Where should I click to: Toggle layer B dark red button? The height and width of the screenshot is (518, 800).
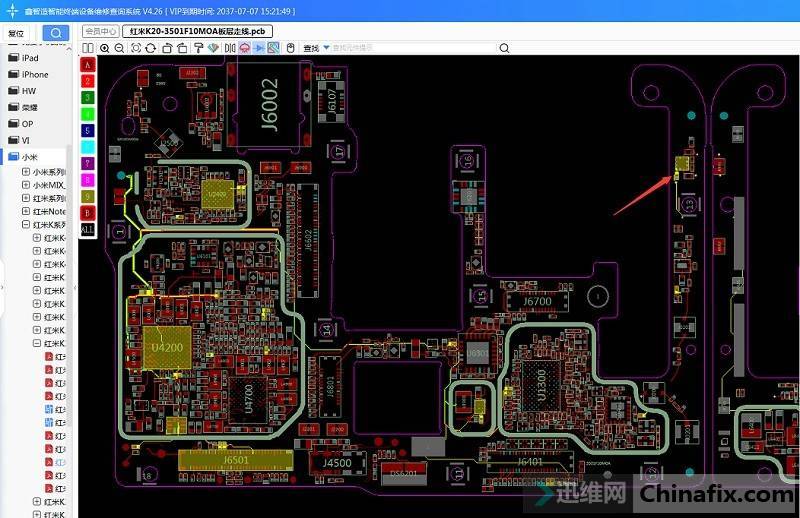click(87, 212)
